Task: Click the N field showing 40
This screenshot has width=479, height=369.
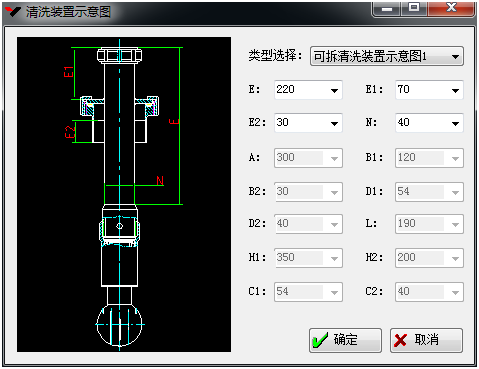Action: [x=429, y=123]
